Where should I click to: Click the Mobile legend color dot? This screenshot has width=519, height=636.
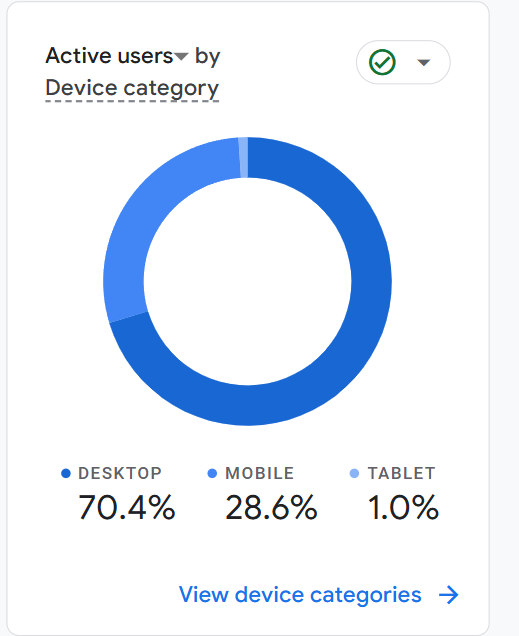coord(212,473)
